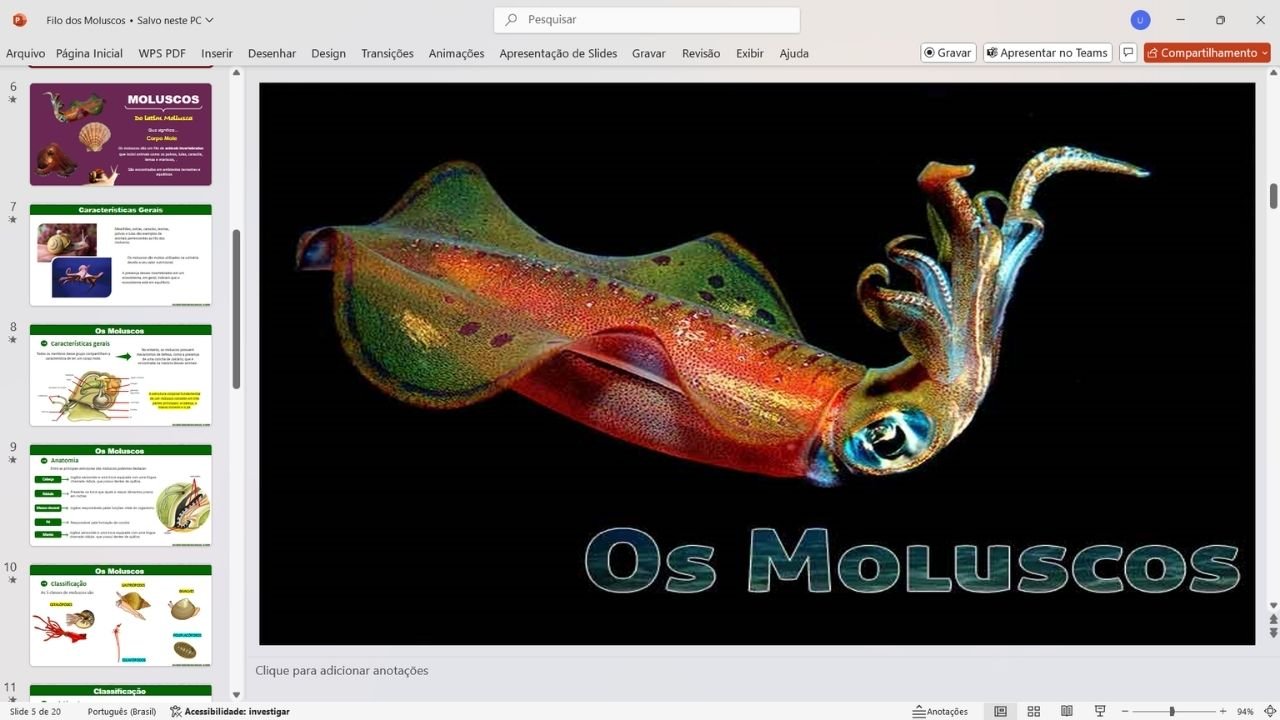Select the Inserir ribbon tab
1280x720 pixels.
[217, 53]
